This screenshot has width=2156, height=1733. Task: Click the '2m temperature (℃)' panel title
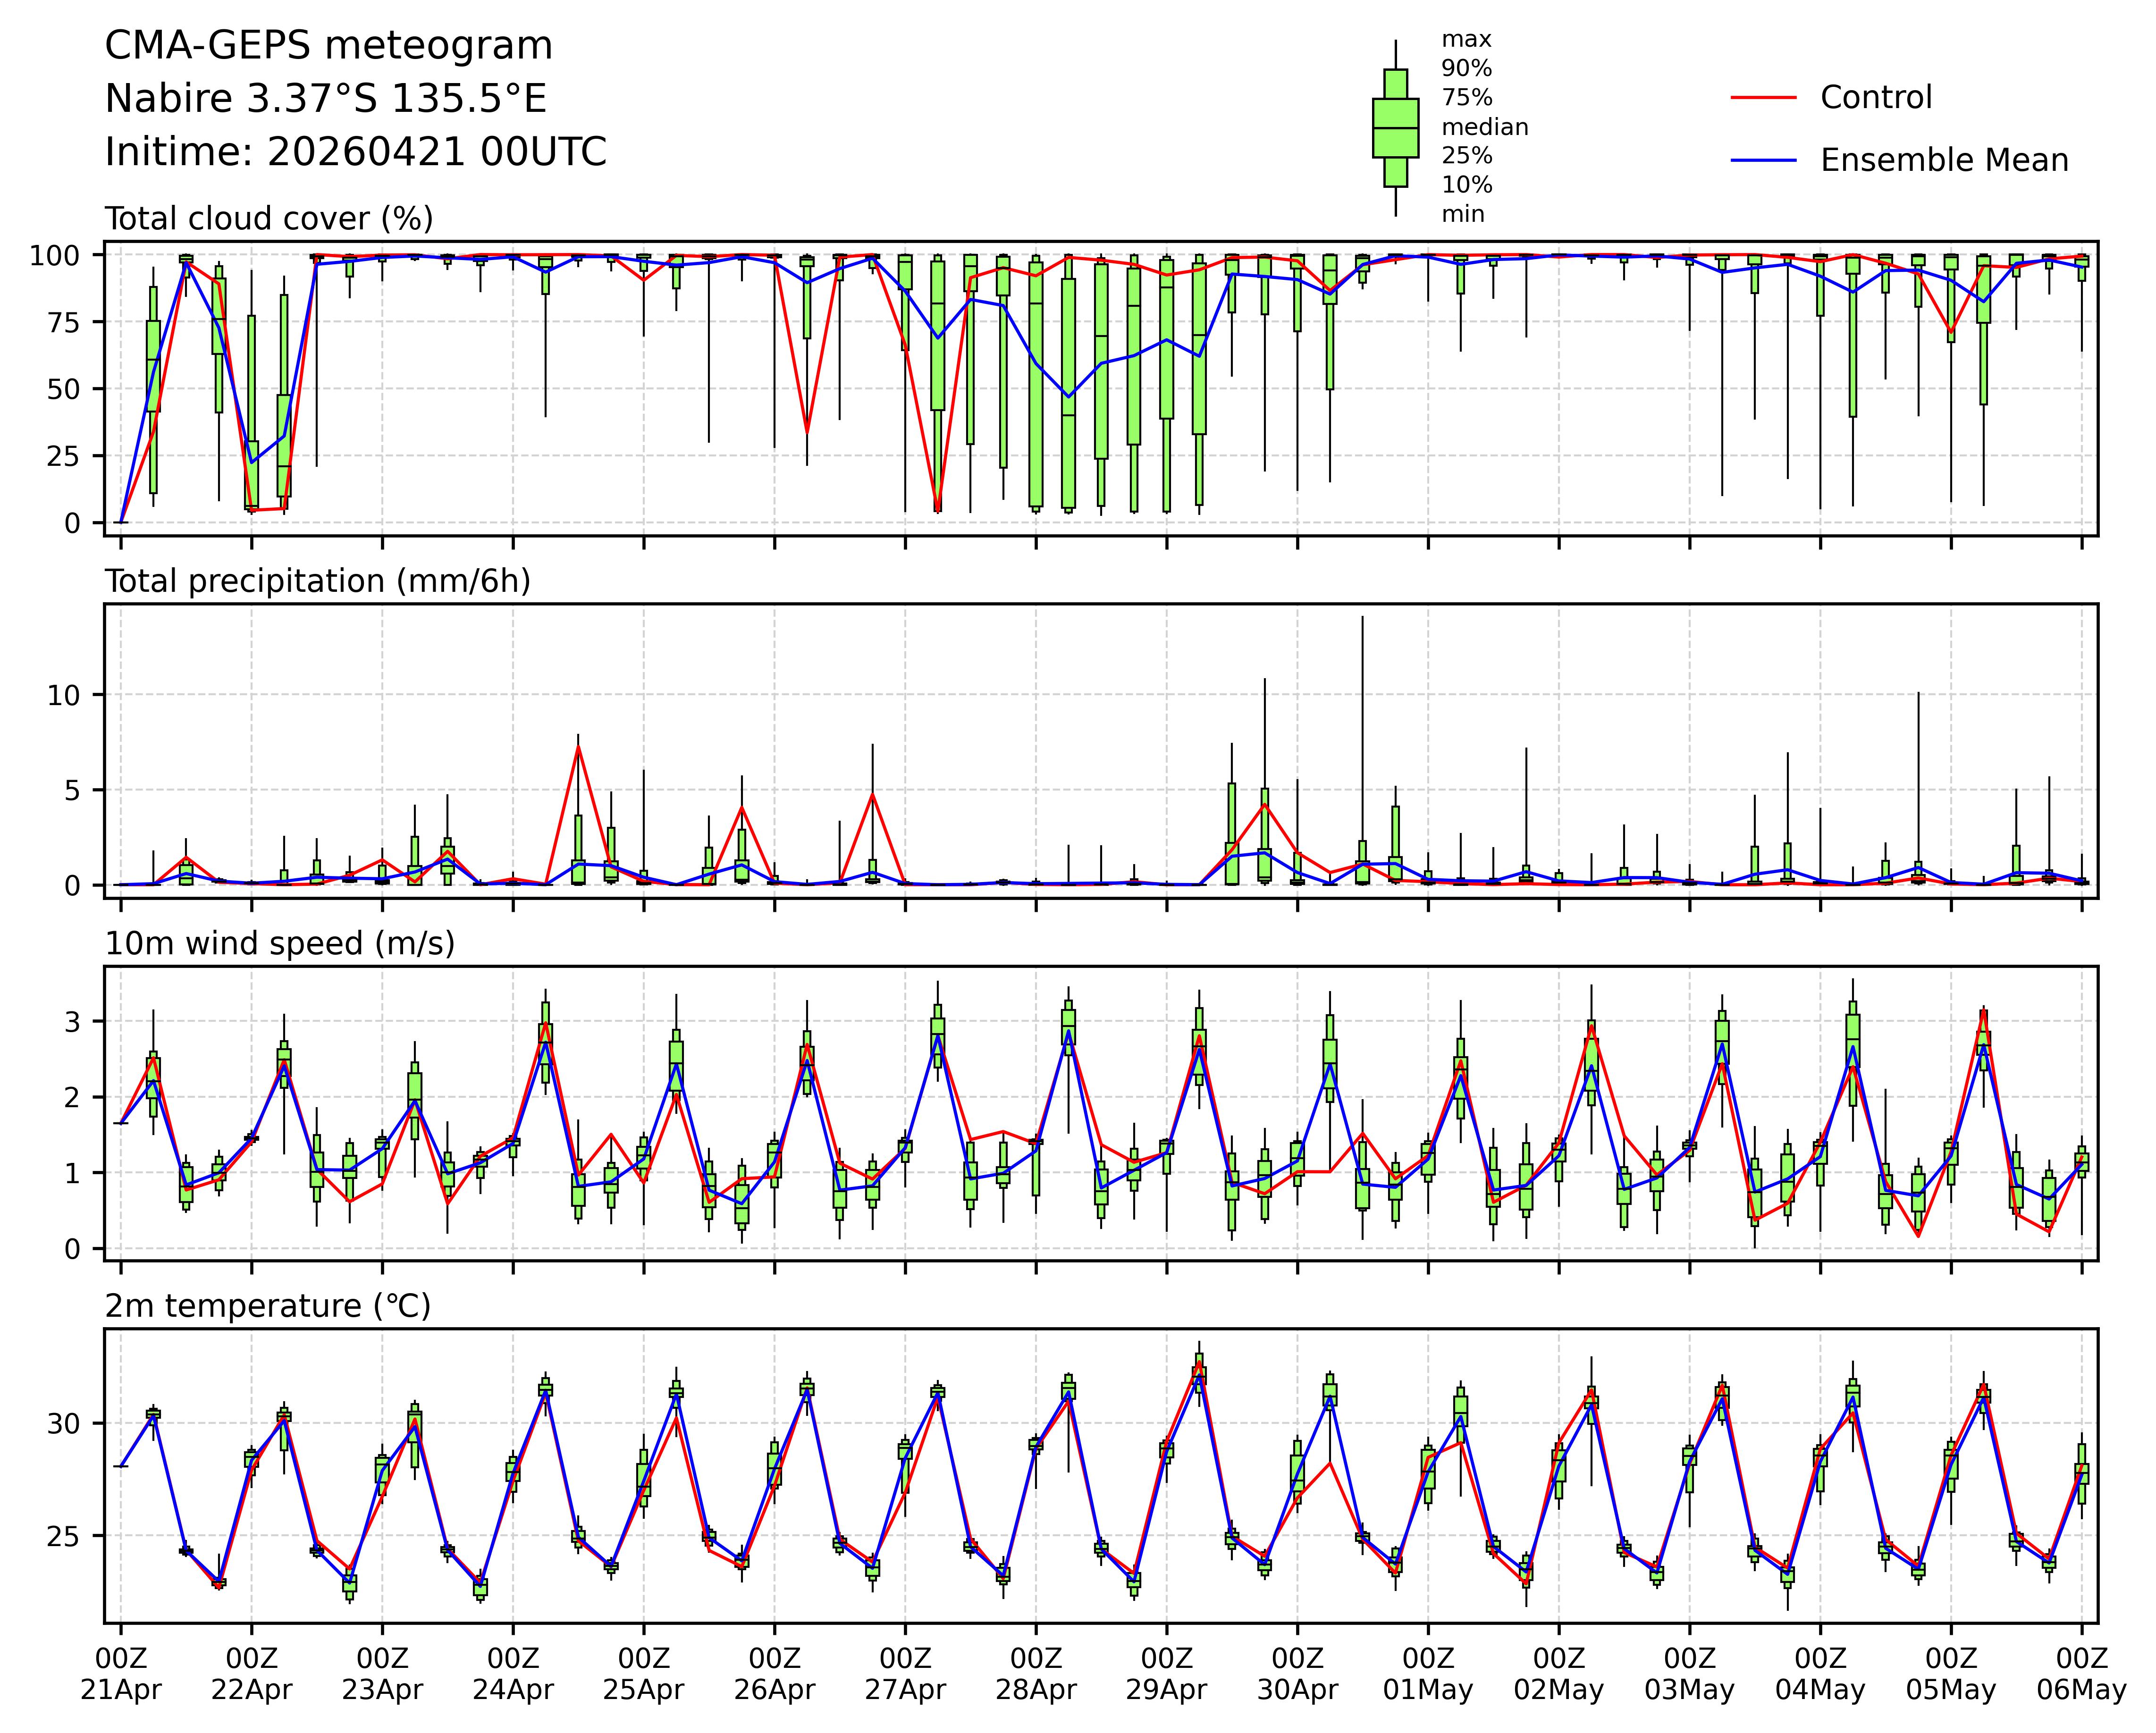(268, 1306)
